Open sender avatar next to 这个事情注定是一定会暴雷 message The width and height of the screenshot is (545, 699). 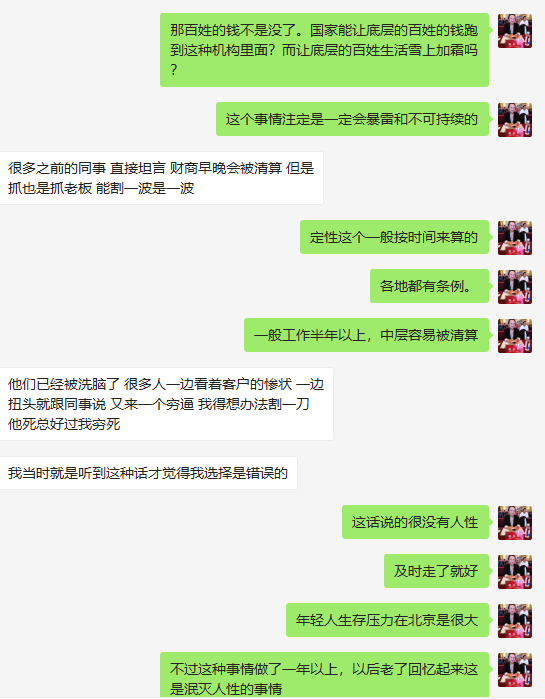(x=515, y=119)
